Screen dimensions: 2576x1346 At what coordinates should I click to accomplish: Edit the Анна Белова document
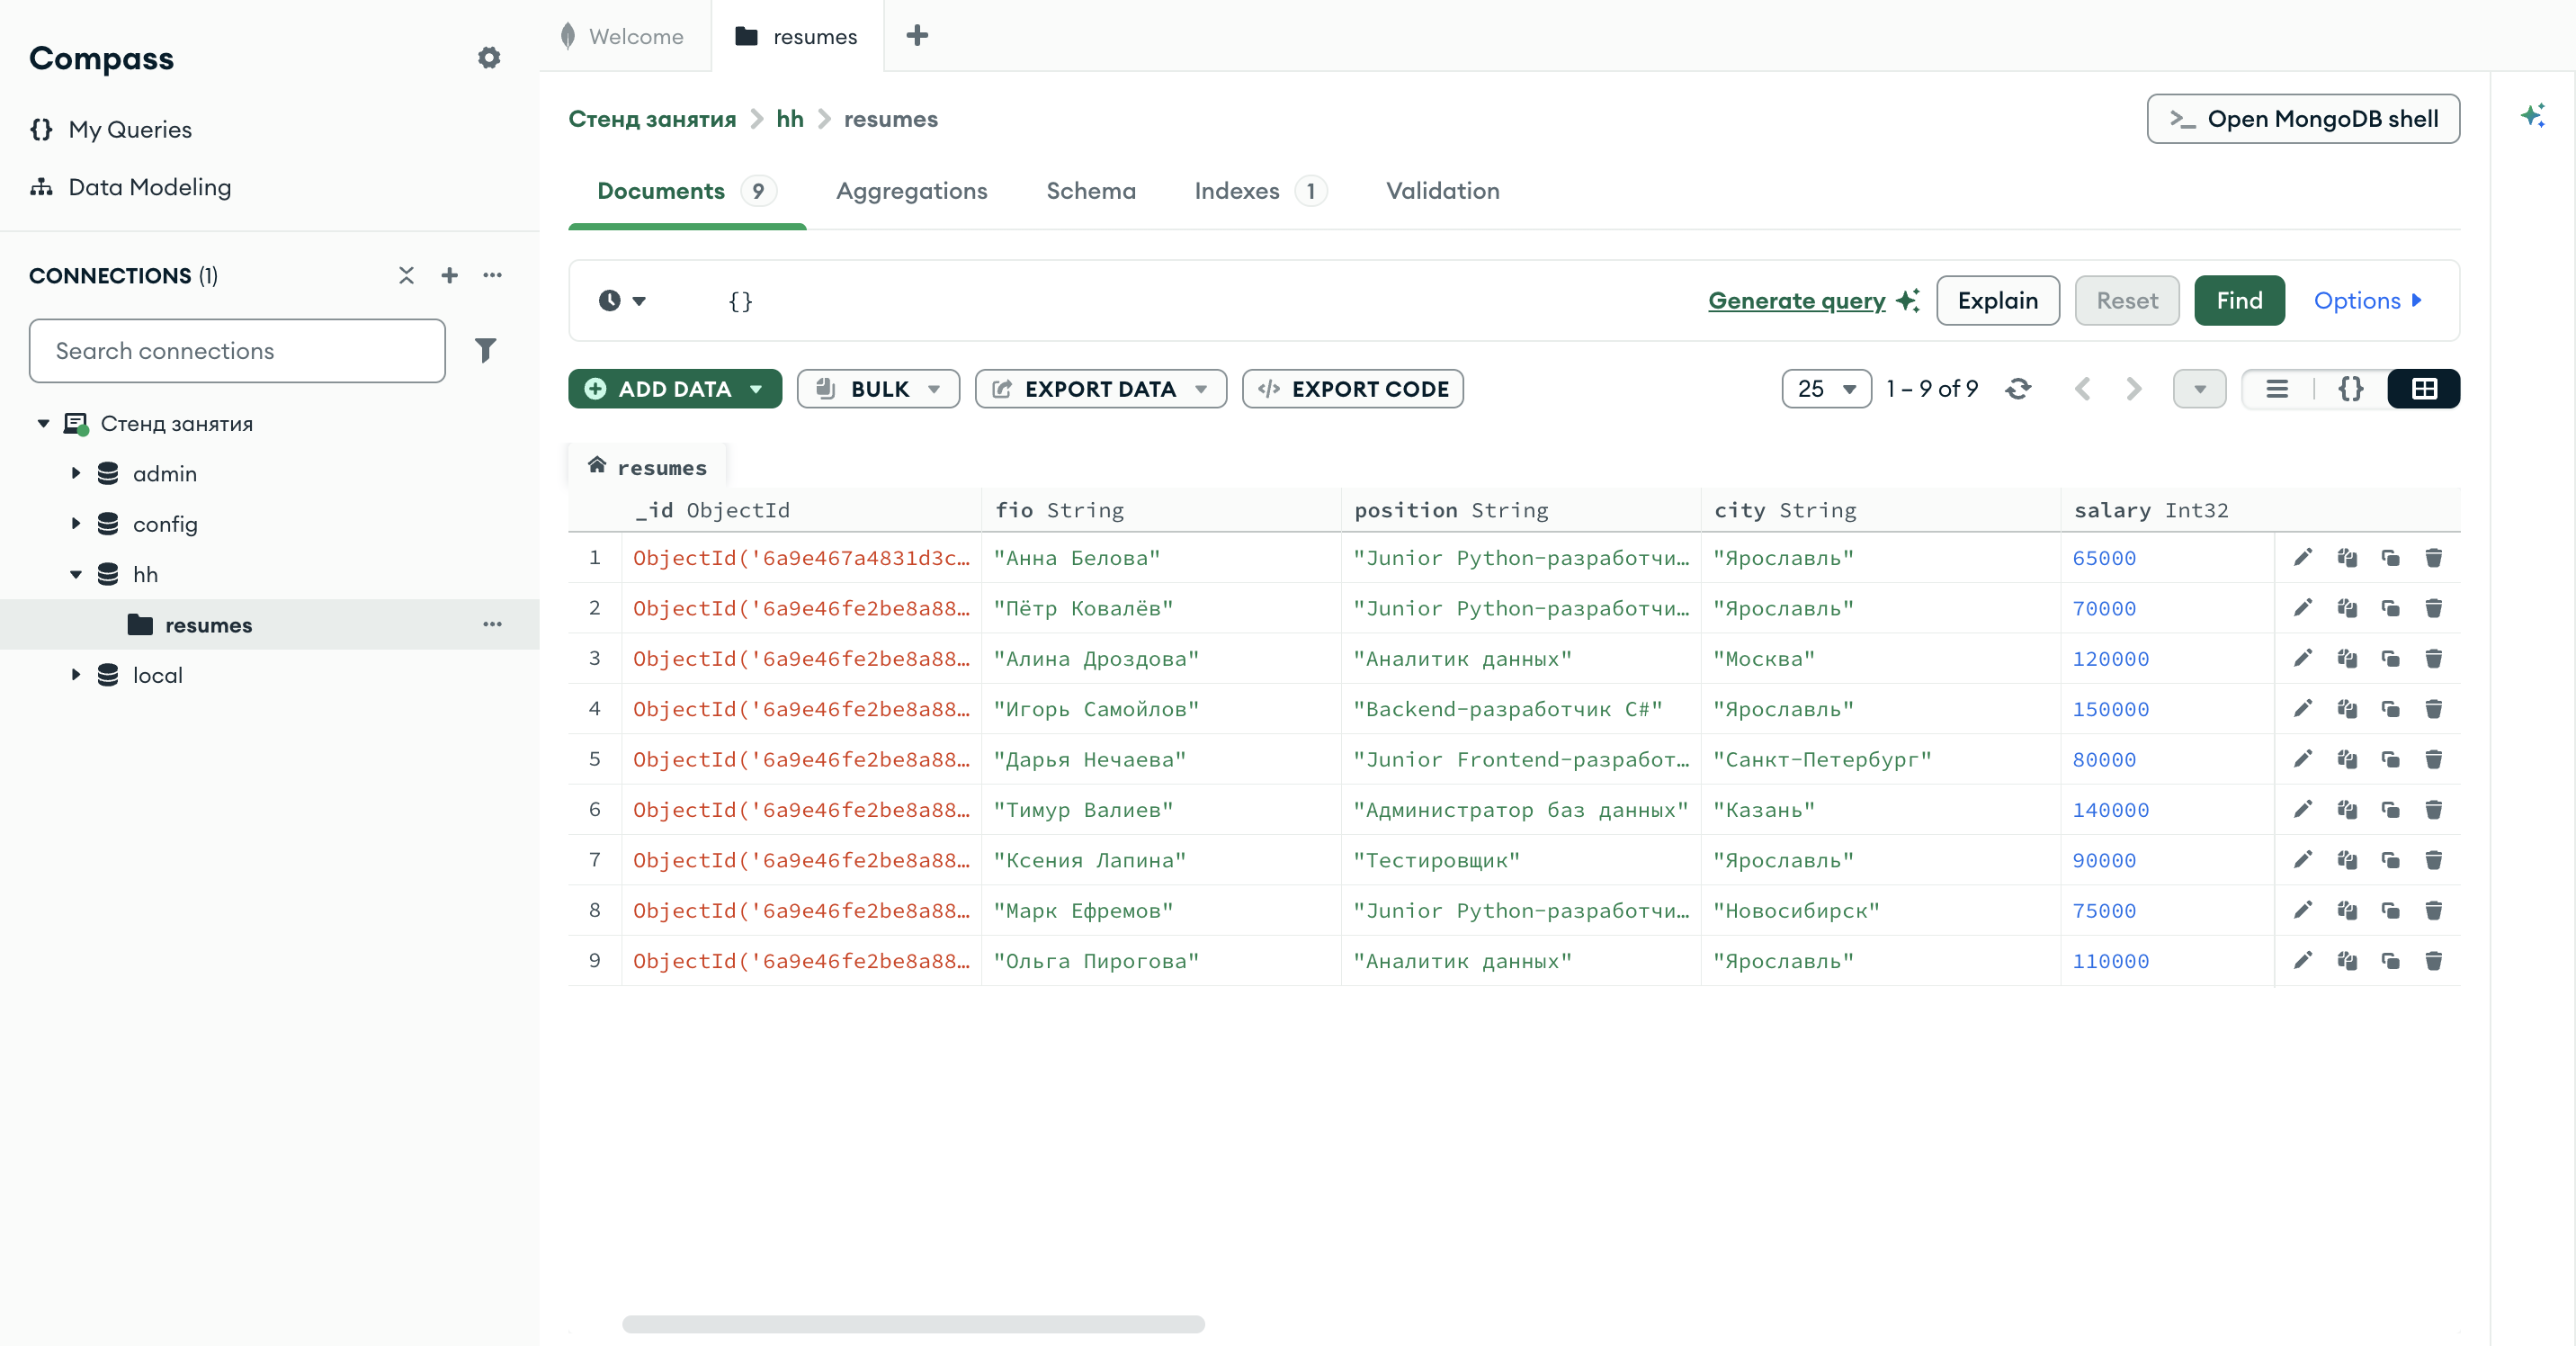click(2302, 557)
